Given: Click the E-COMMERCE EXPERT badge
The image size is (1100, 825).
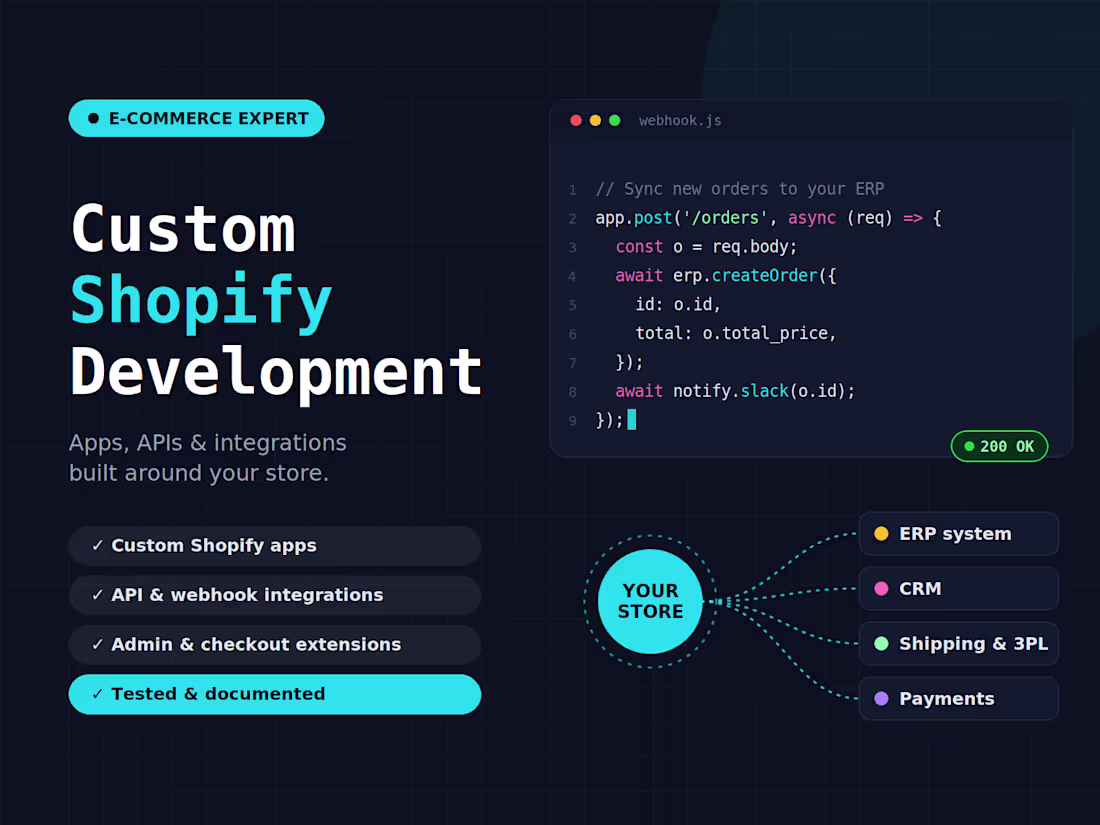Looking at the screenshot, I should click(x=196, y=118).
